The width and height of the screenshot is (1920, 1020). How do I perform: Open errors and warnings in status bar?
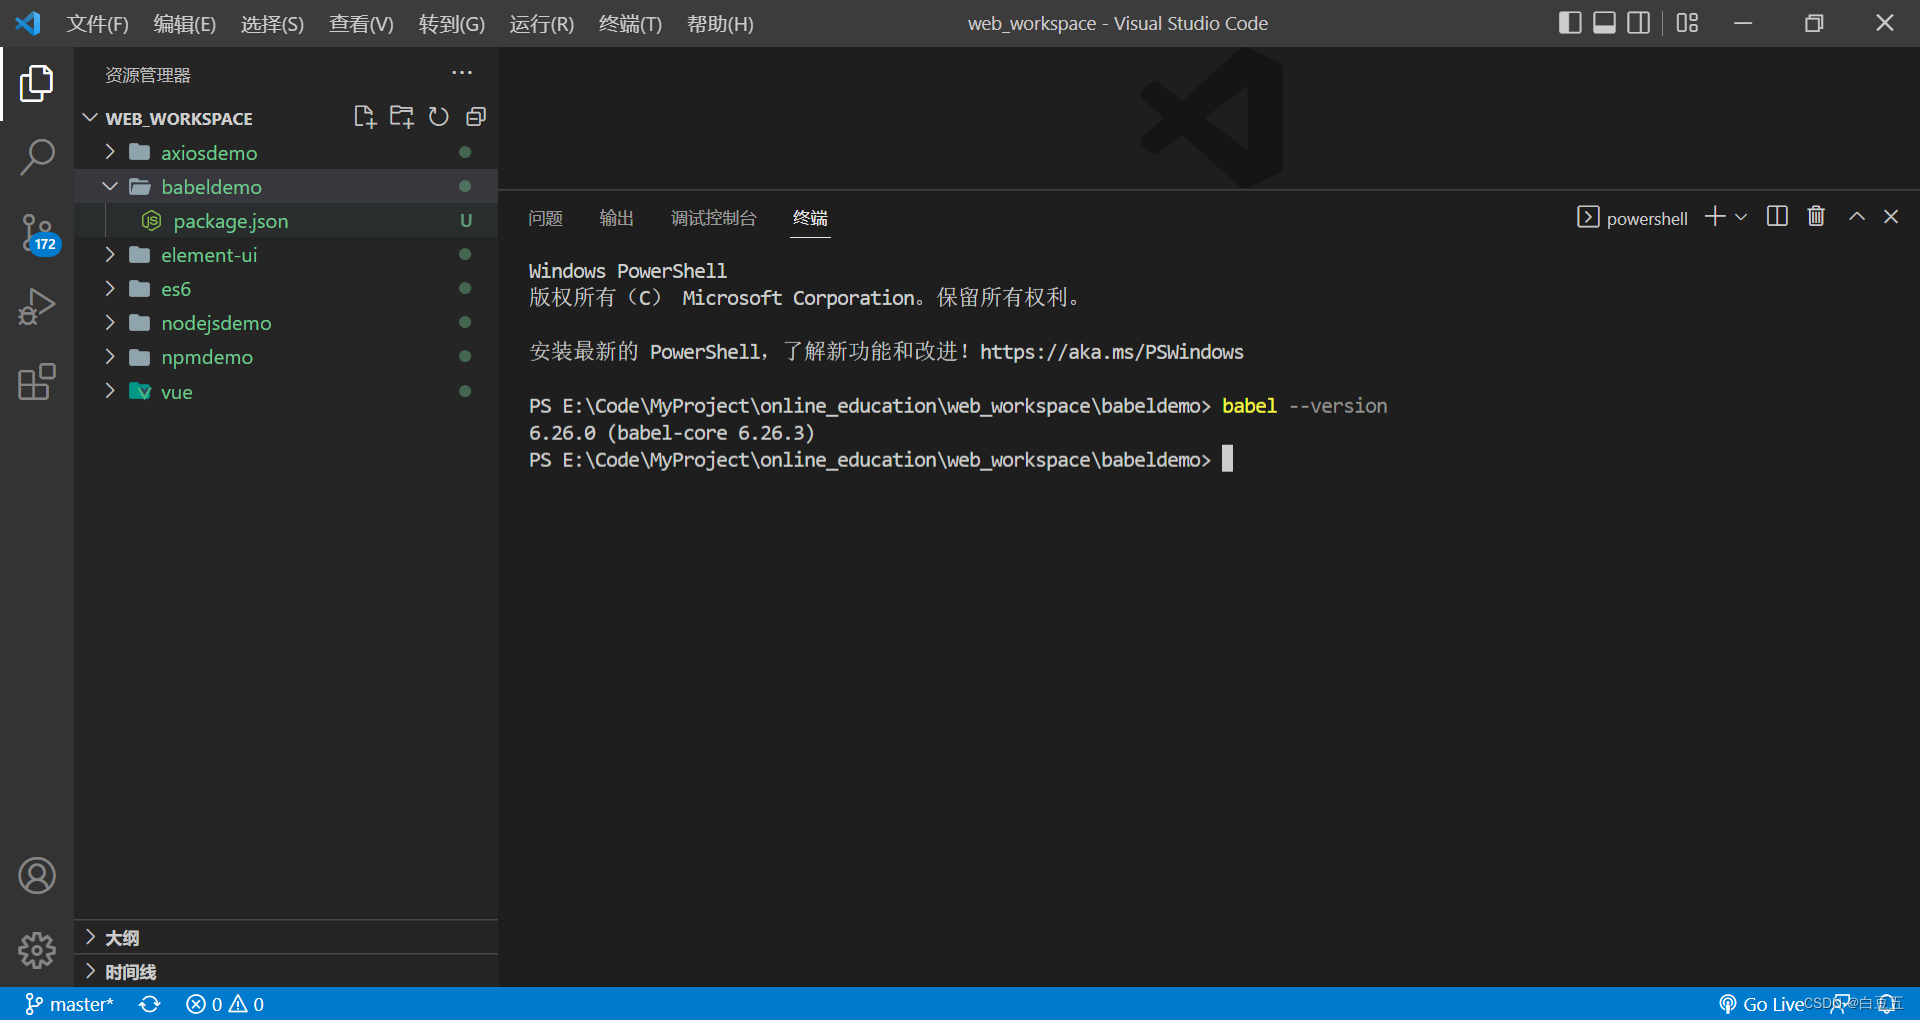coord(225,1004)
